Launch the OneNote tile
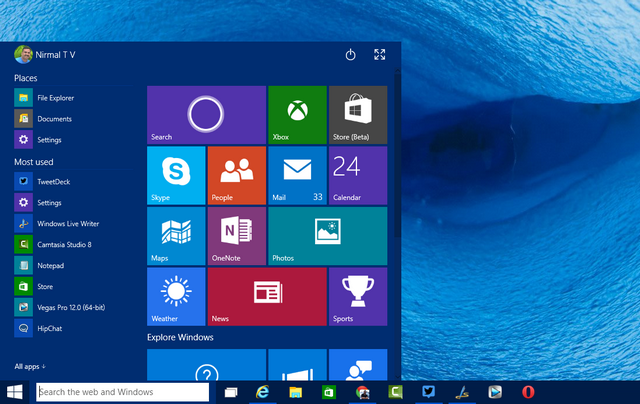Screen dimensions: 640x404 coord(237,236)
